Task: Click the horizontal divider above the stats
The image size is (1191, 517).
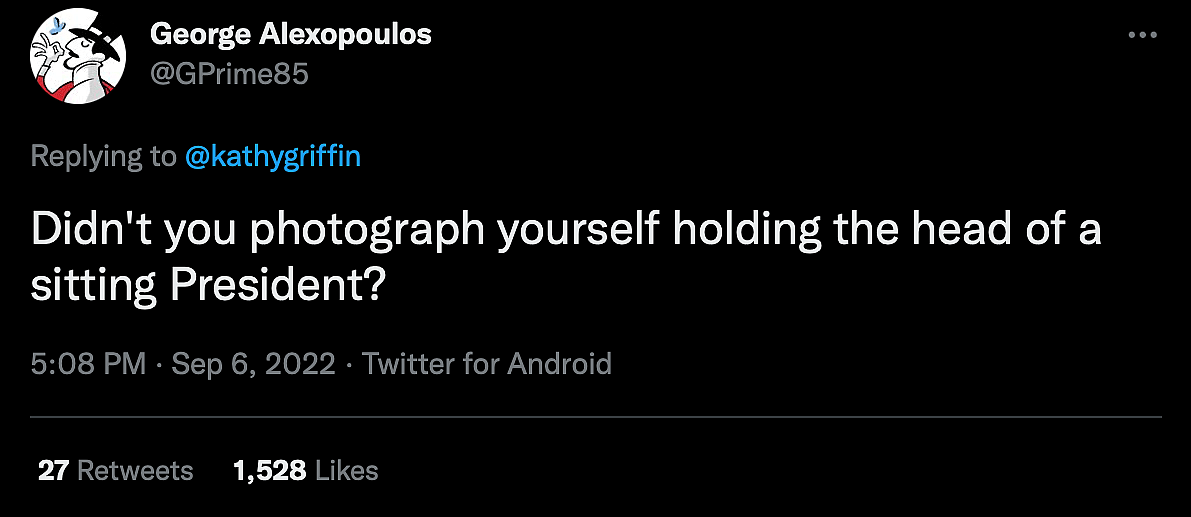Action: point(595,416)
